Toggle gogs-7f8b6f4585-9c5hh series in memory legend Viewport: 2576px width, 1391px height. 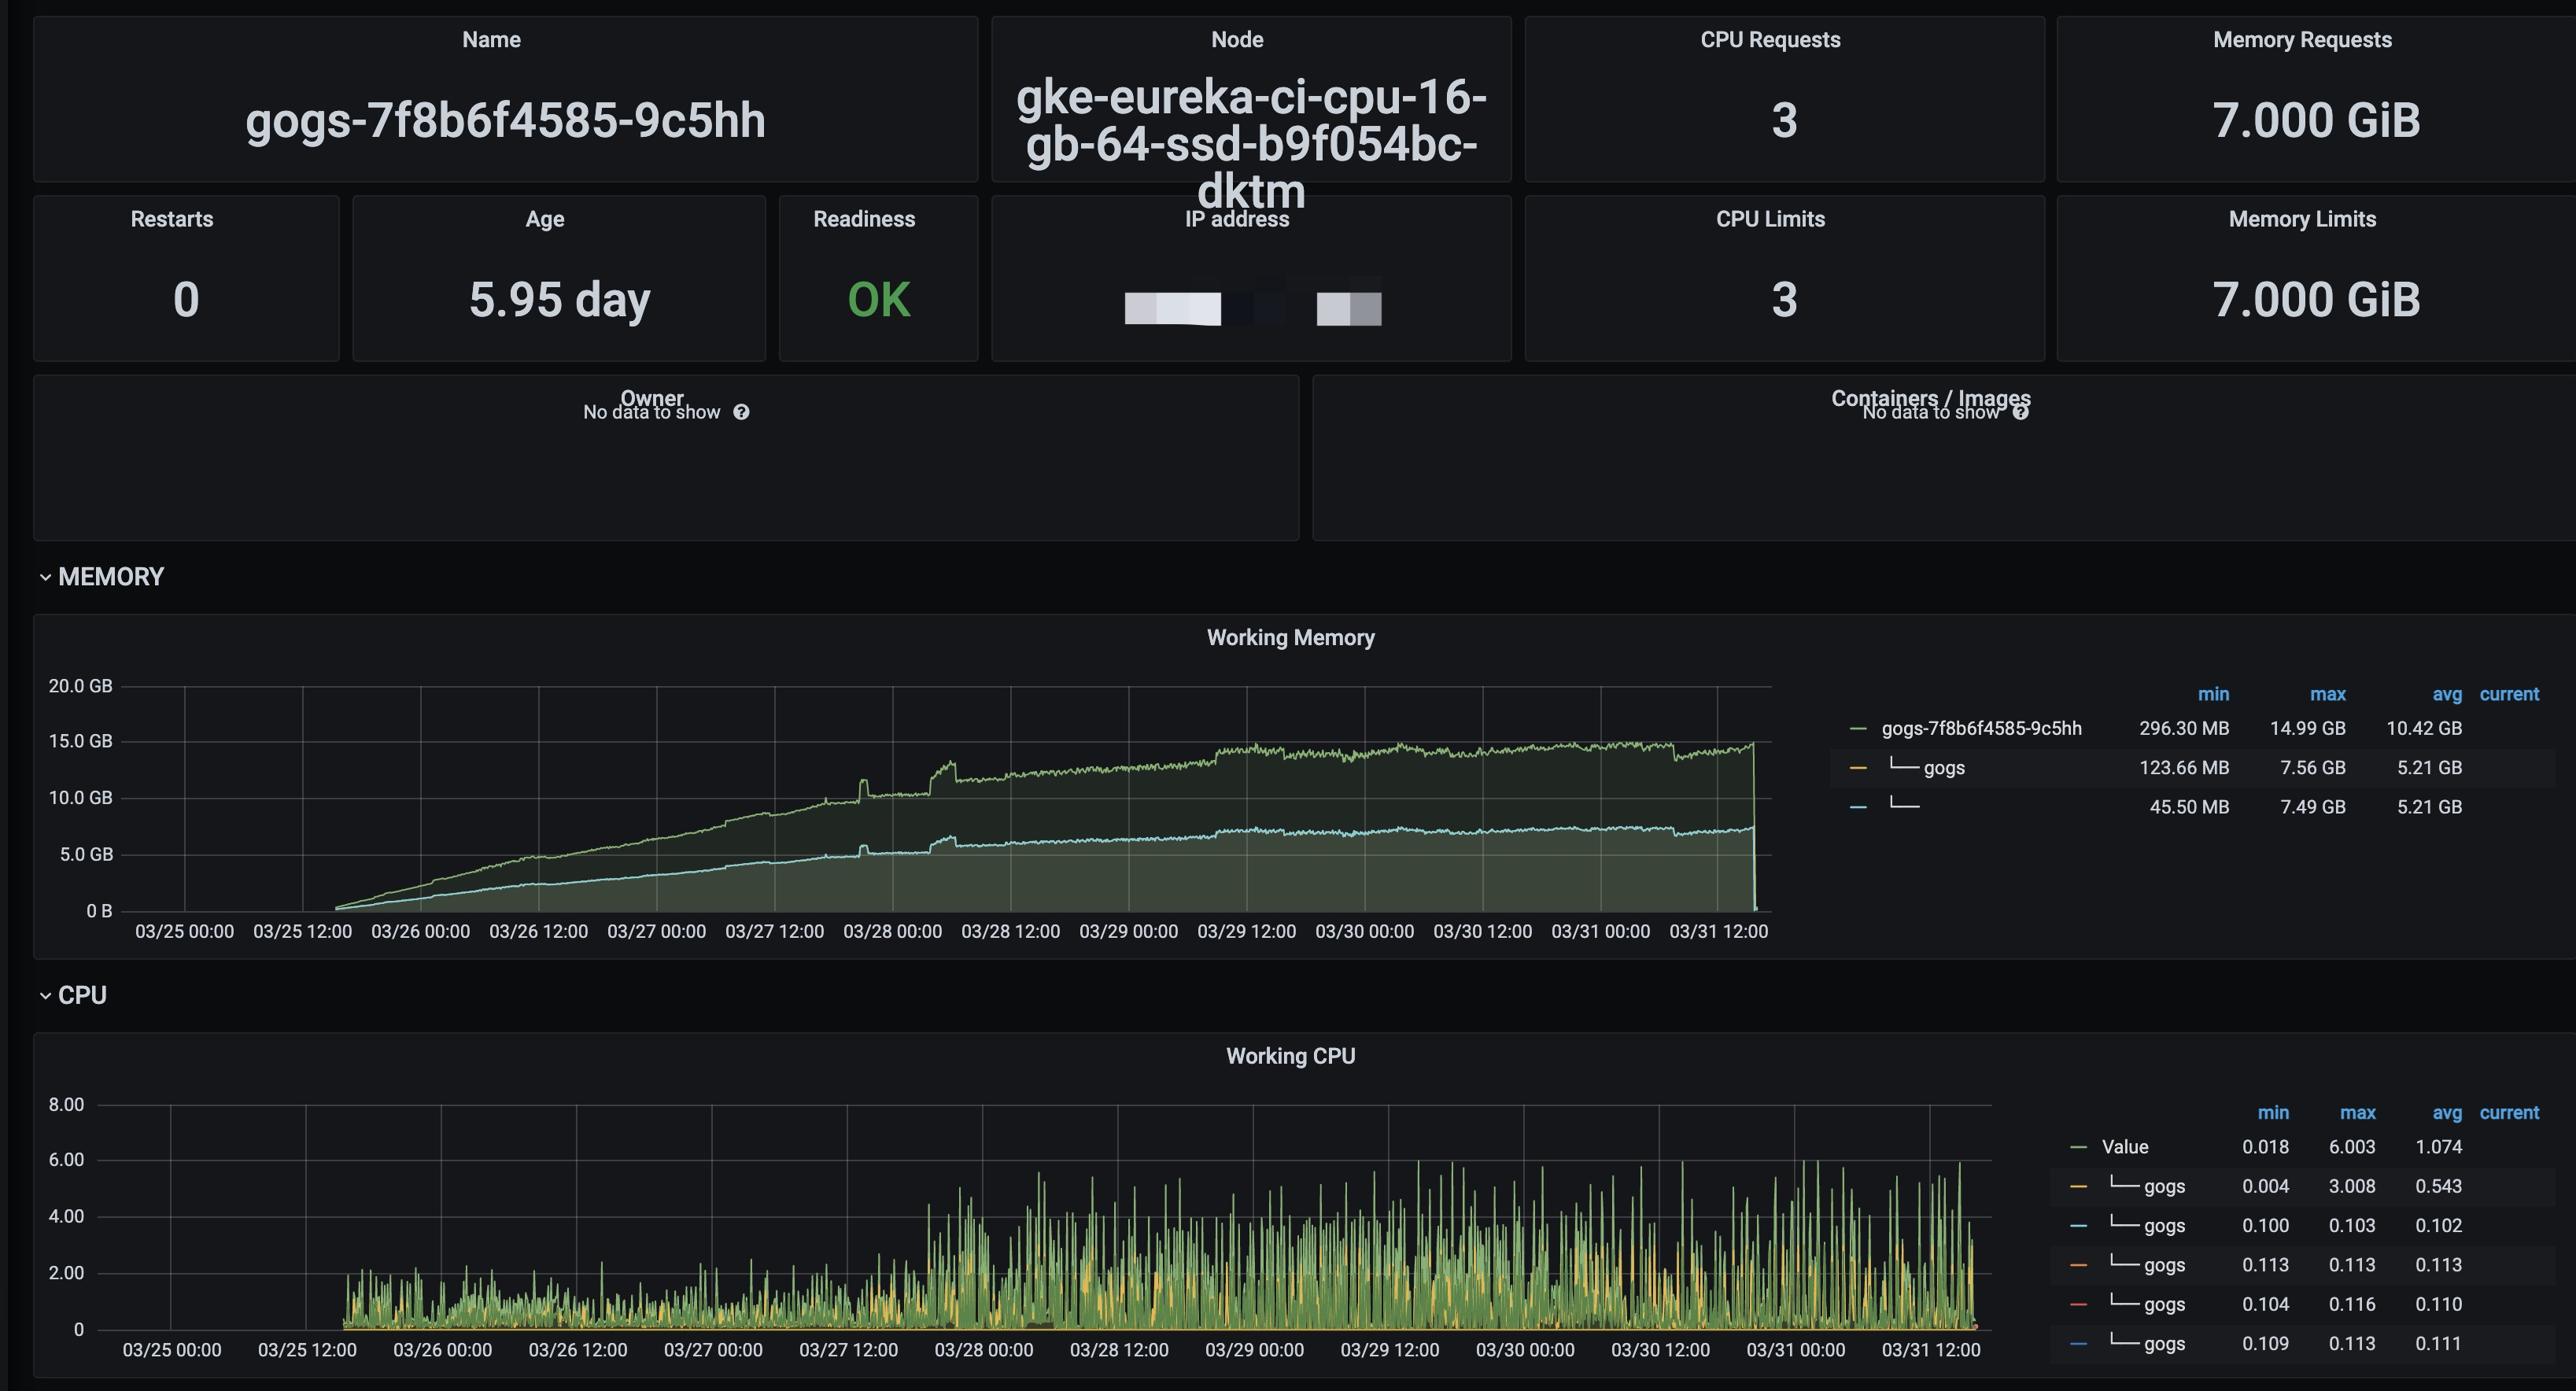tap(1981, 728)
